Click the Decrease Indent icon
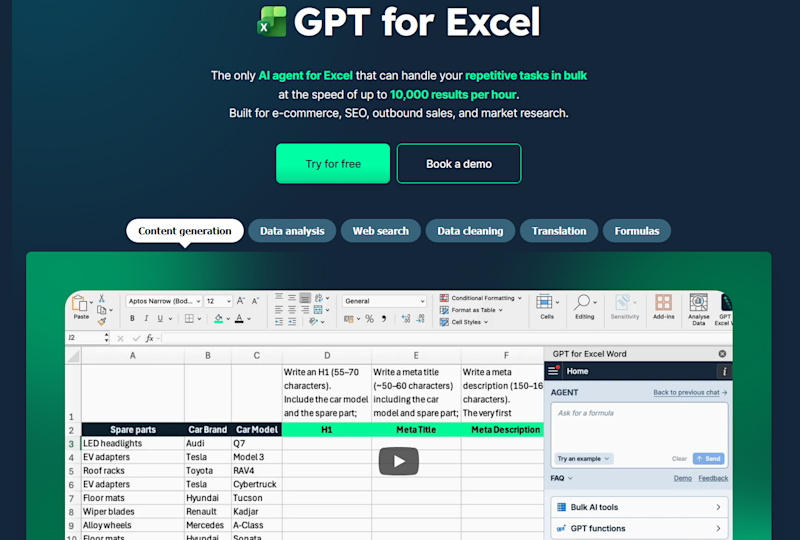Image resolution: width=800 pixels, height=540 pixels. (279, 322)
